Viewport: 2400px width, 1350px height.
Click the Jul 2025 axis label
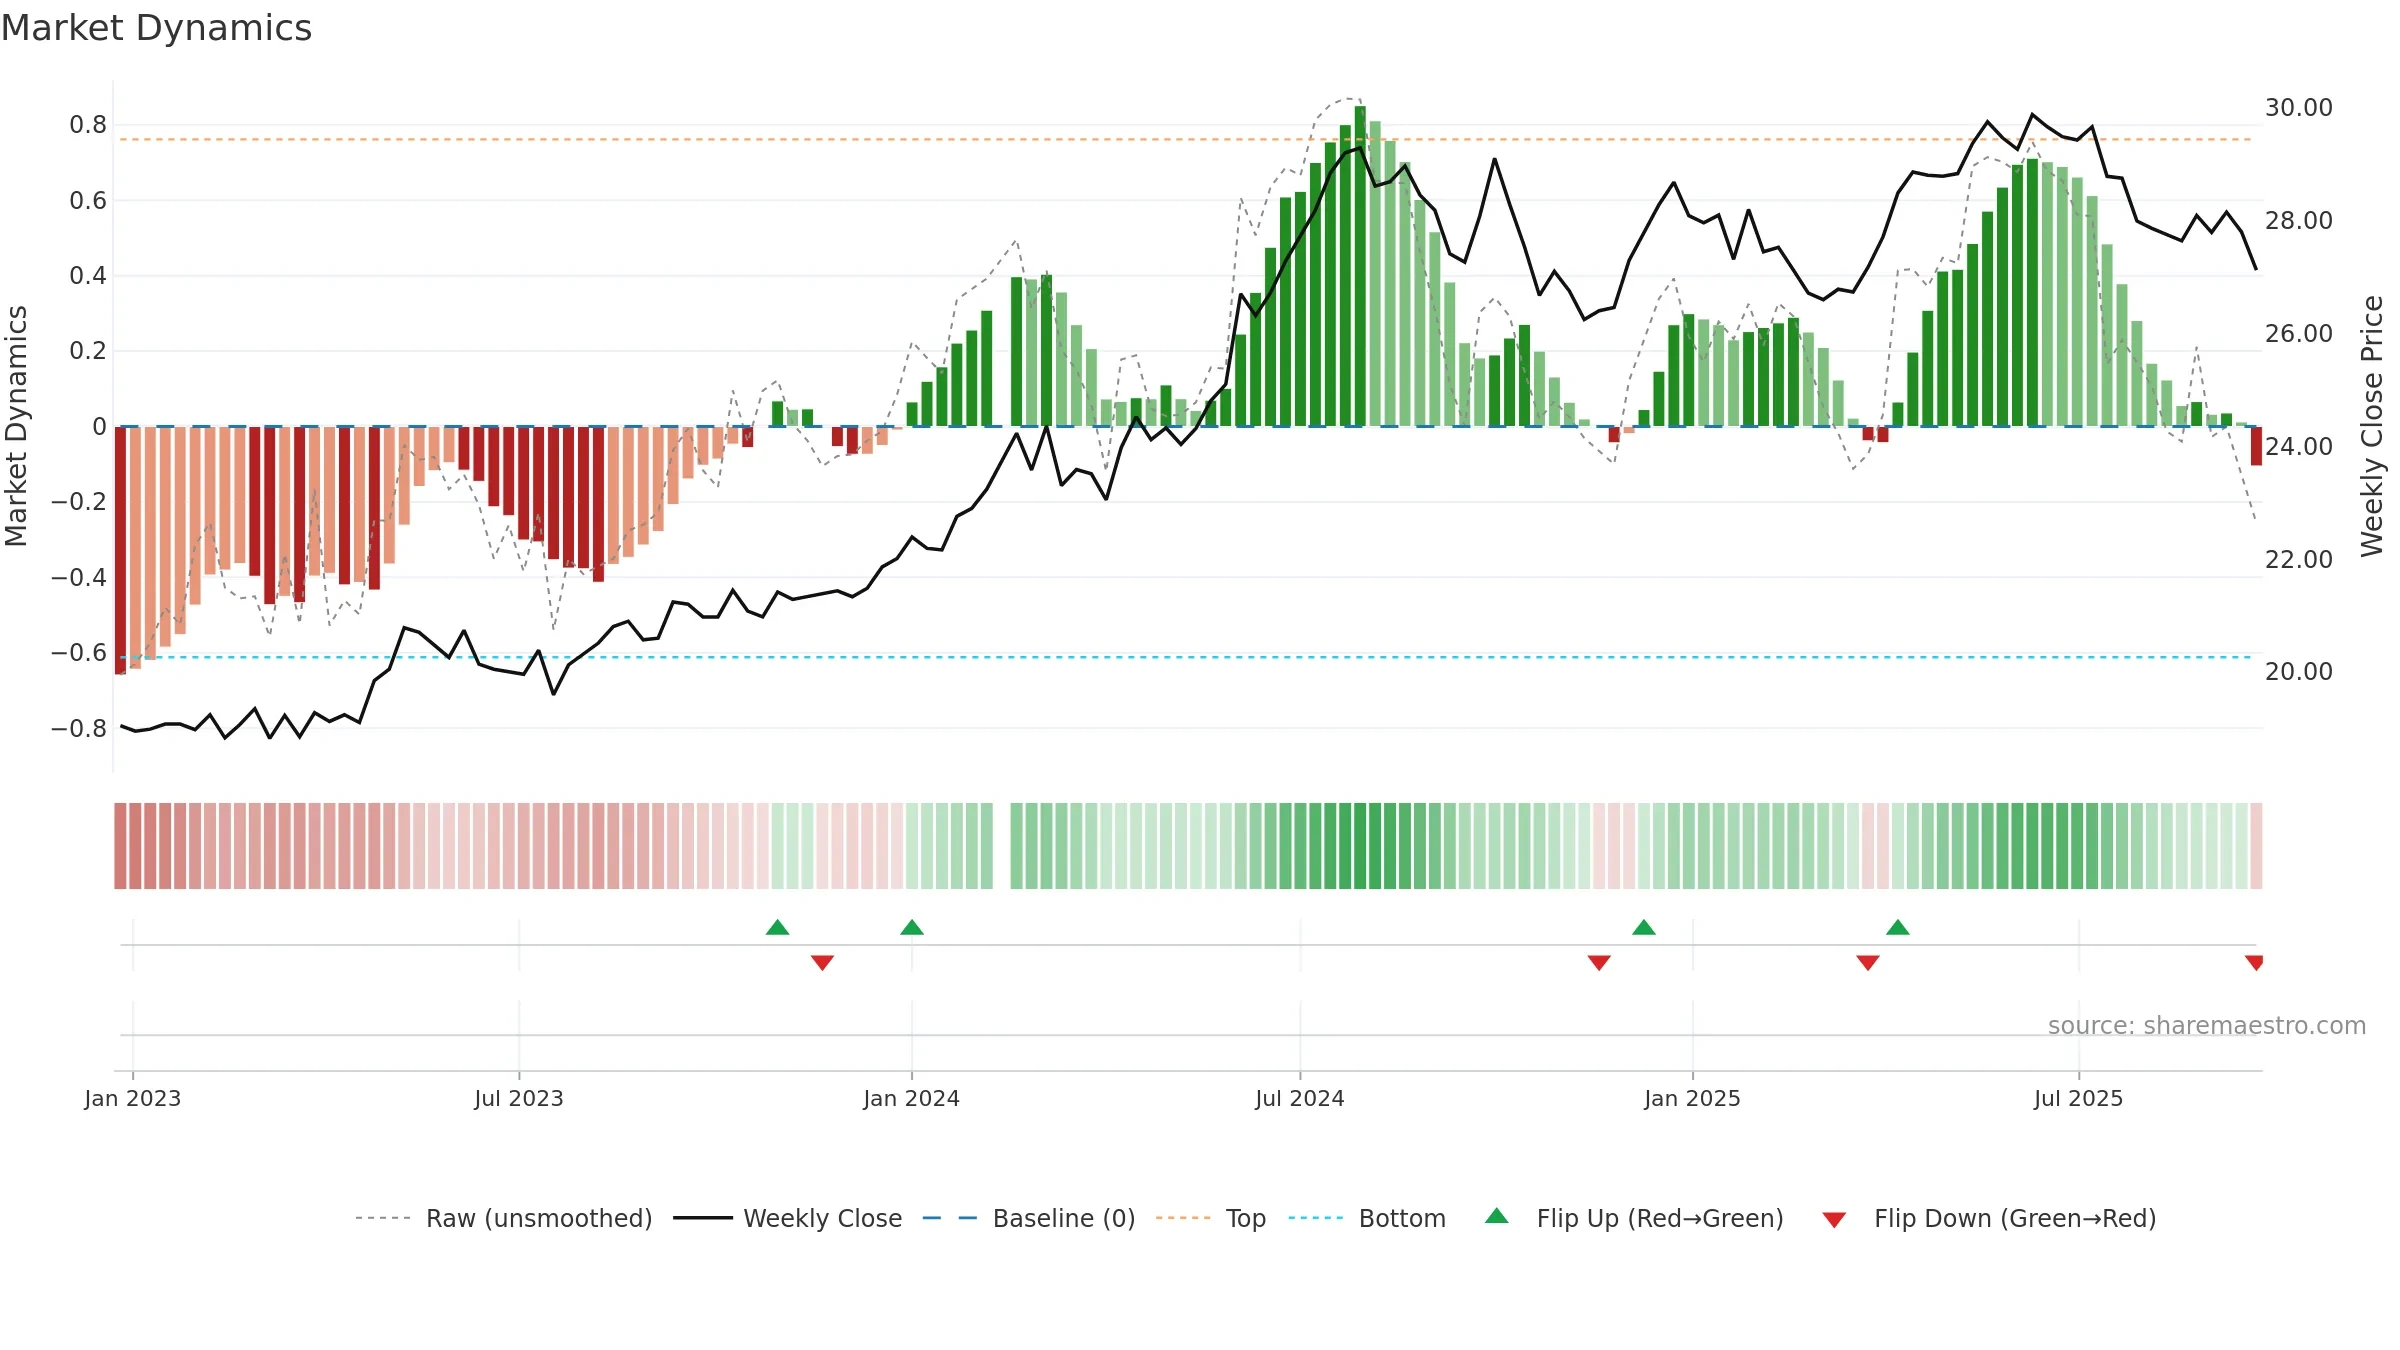[x=2079, y=1098]
